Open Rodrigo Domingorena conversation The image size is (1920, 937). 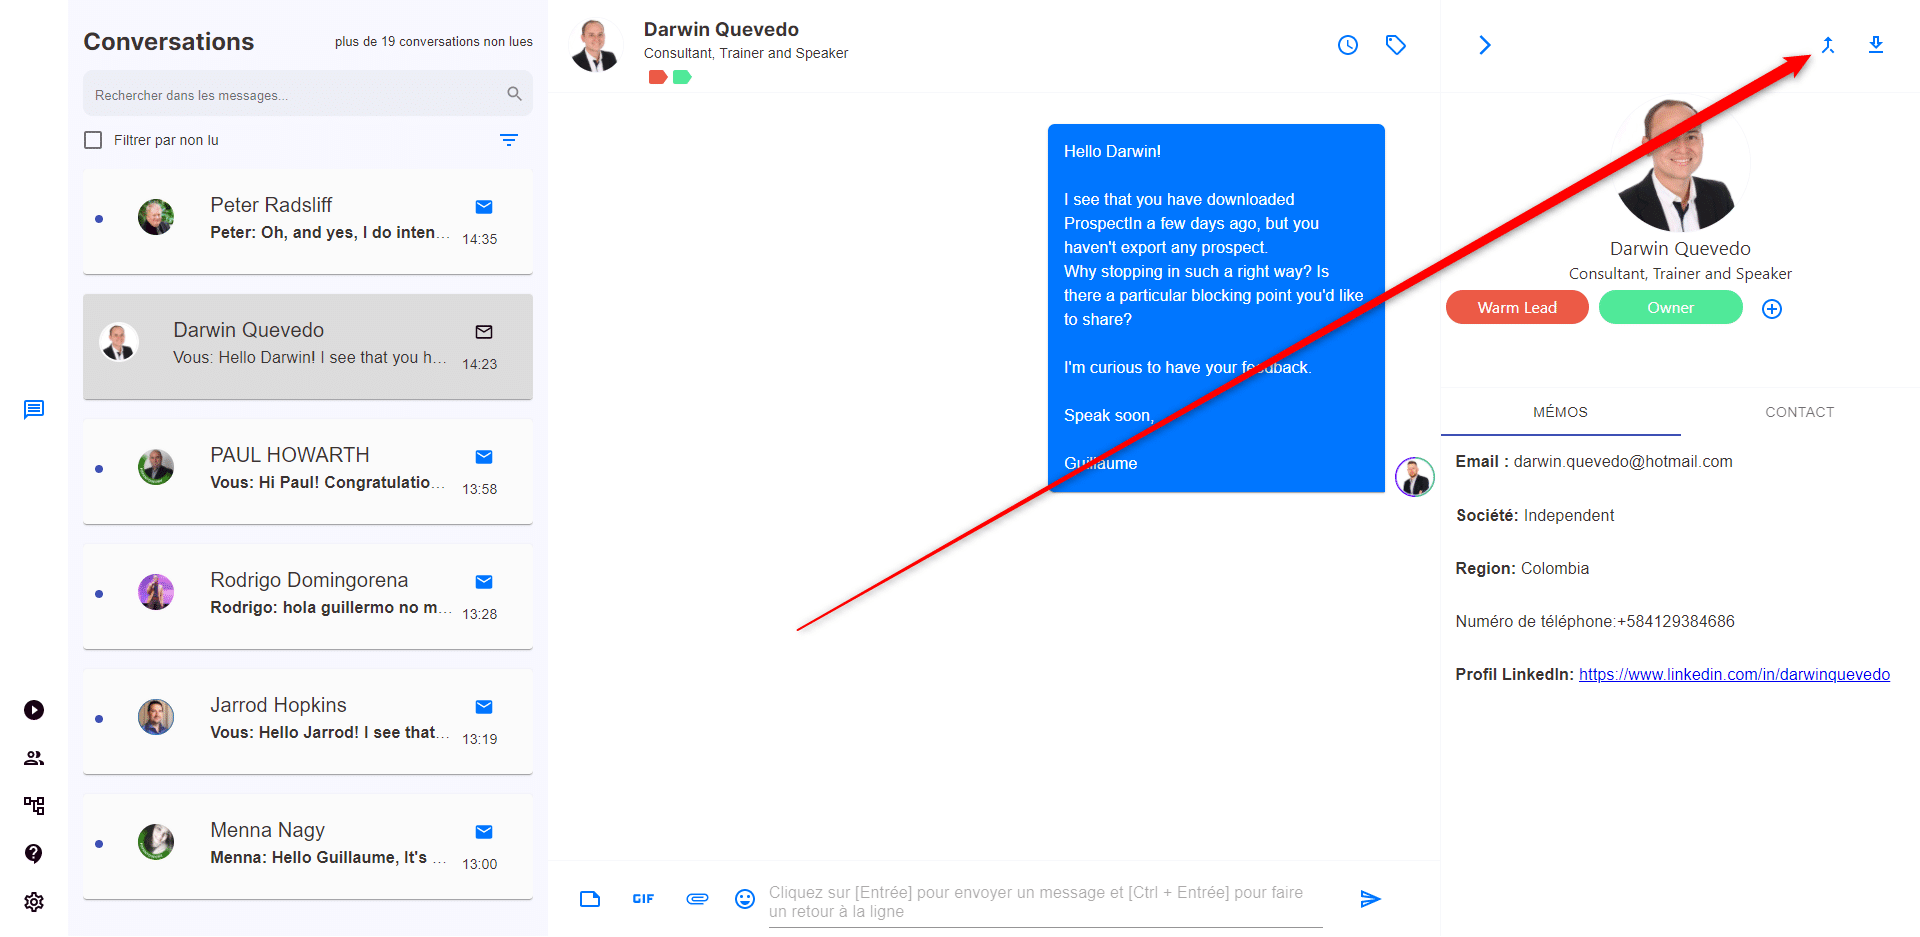308,597
